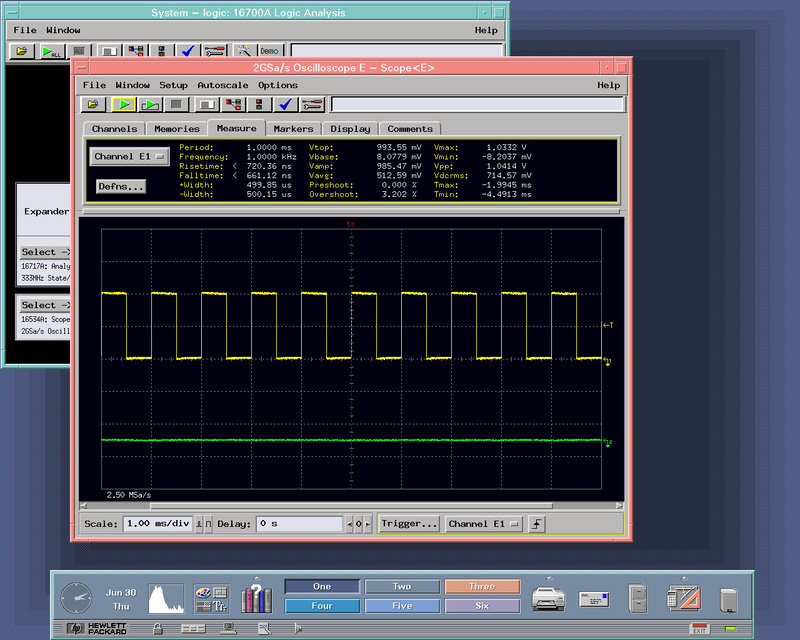This screenshot has width=800, height=640.
Task: Open file icon in Scope toolbar
Action: 93,105
